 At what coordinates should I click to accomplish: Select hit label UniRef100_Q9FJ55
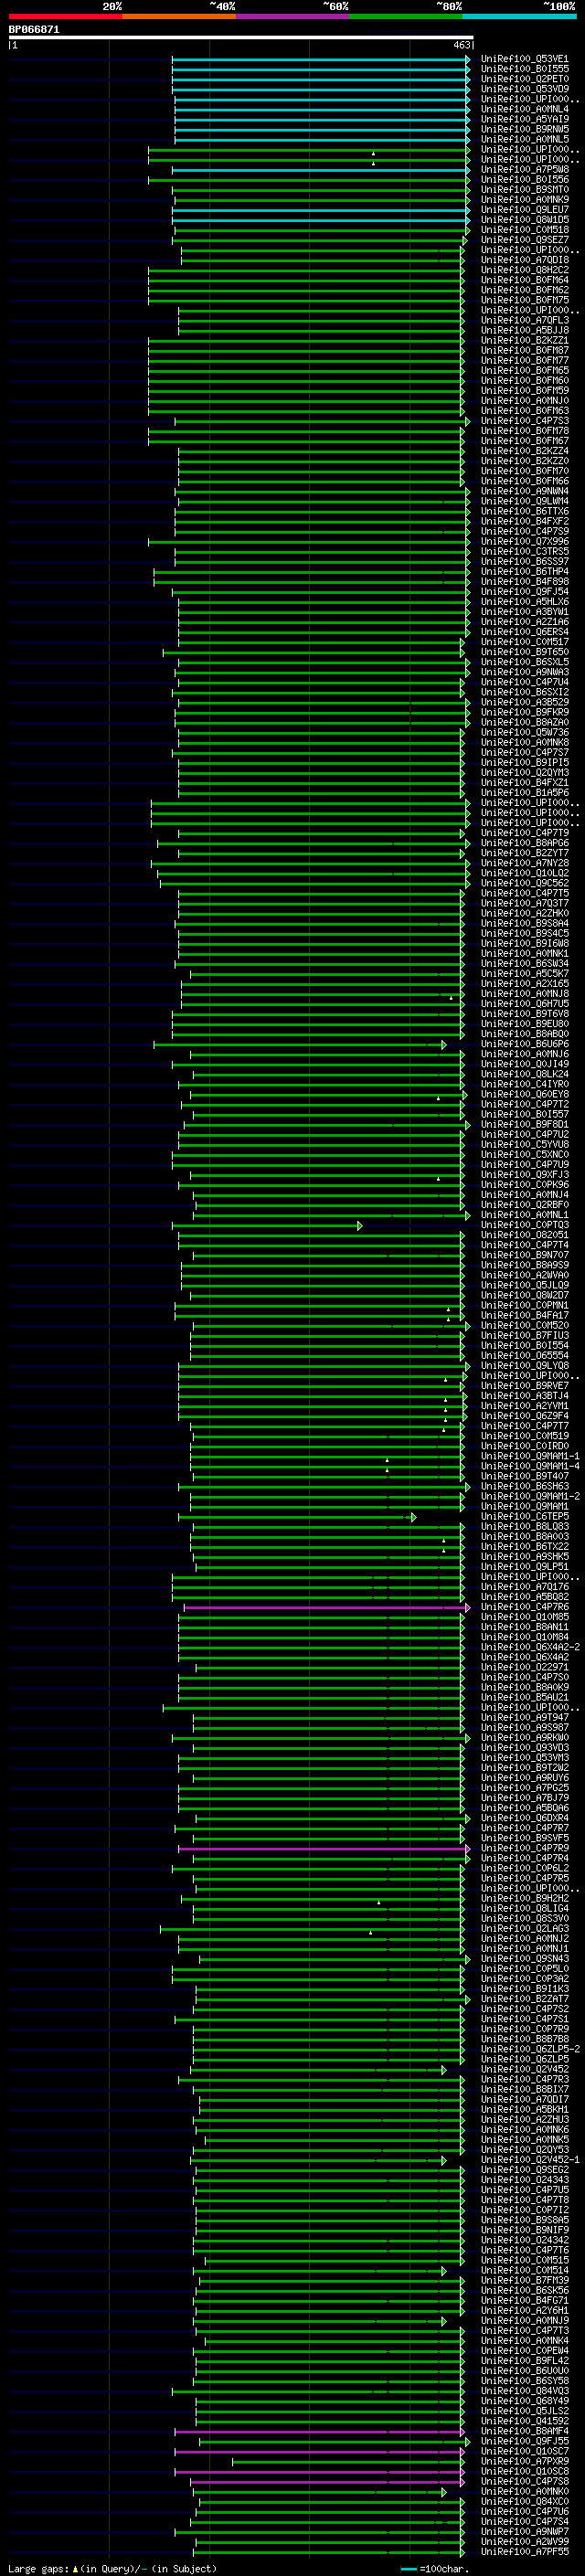pyautogui.click(x=524, y=2441)
